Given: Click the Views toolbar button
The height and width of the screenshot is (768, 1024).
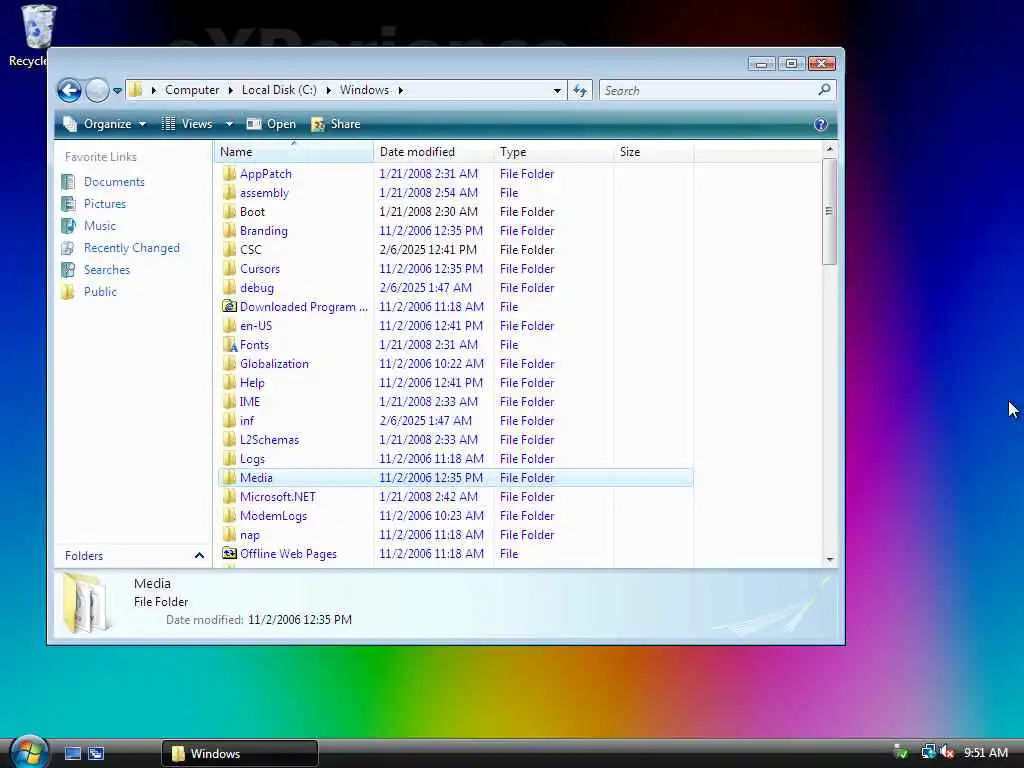Looking at the screenshot, I should pos(187,124).
